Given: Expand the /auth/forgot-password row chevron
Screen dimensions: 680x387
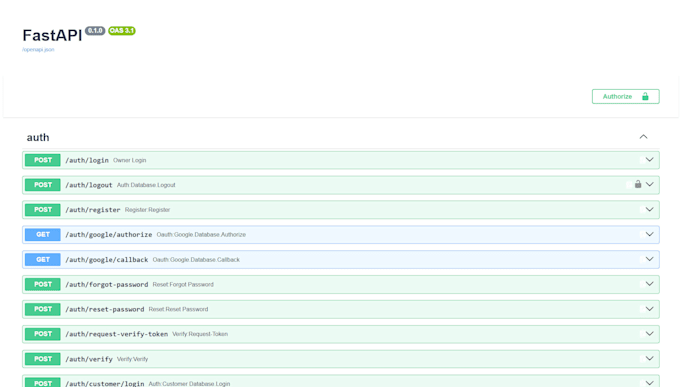Looking at the screenshot, I should click(x=649, y=284).
